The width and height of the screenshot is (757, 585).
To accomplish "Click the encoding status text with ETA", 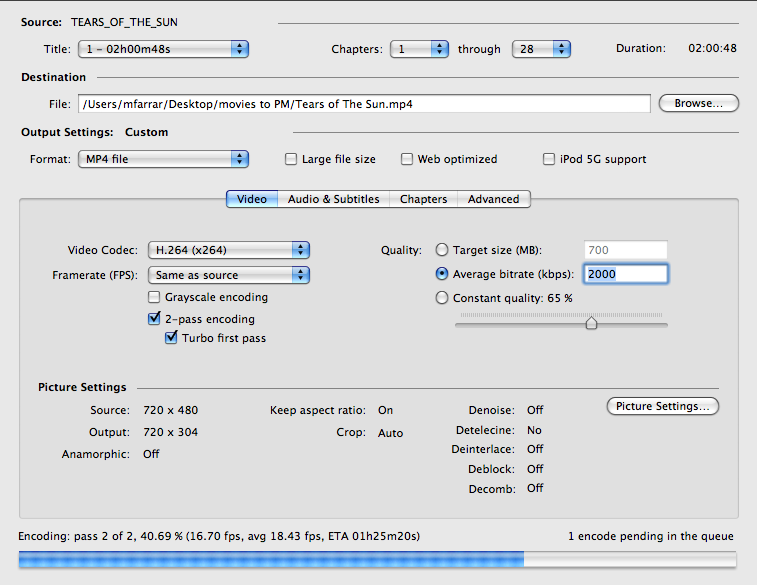I will coord(219,536).
